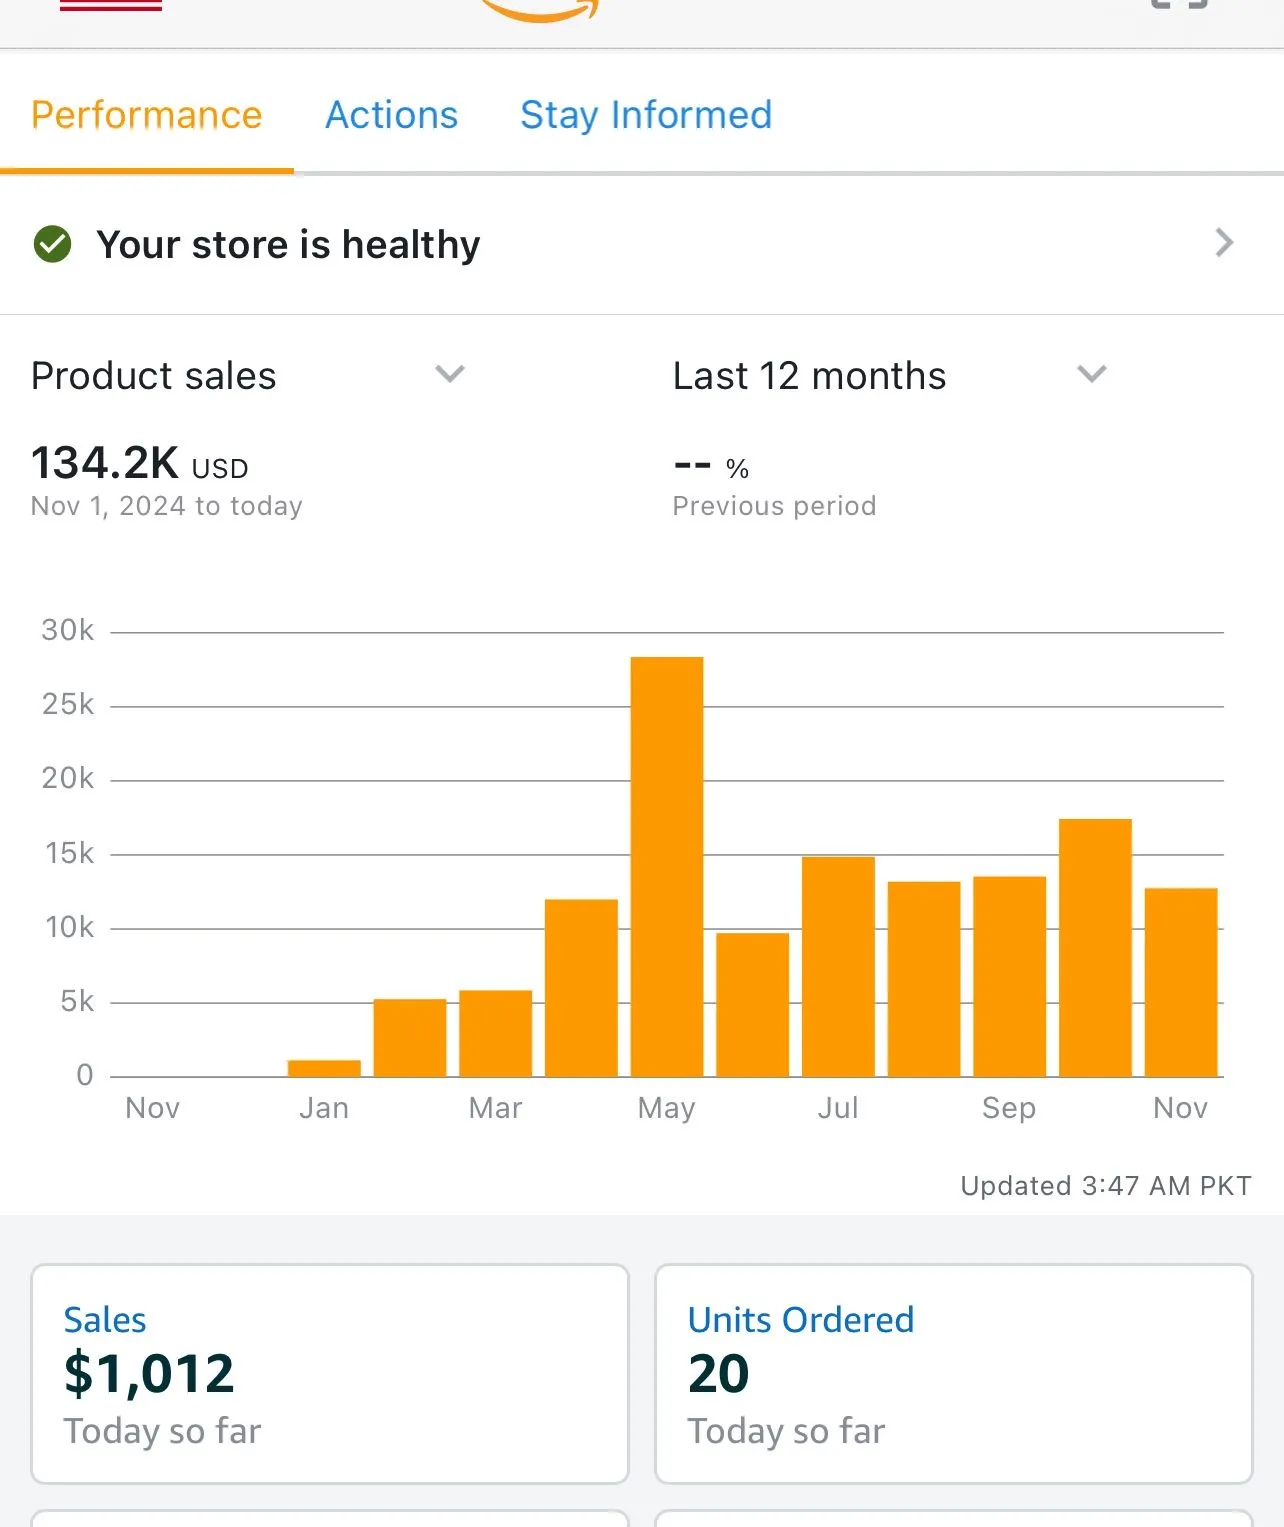Screen dimensions: 1284x1527
Task: Open the Units Ordered card
Action: (x=953, y=1373)
